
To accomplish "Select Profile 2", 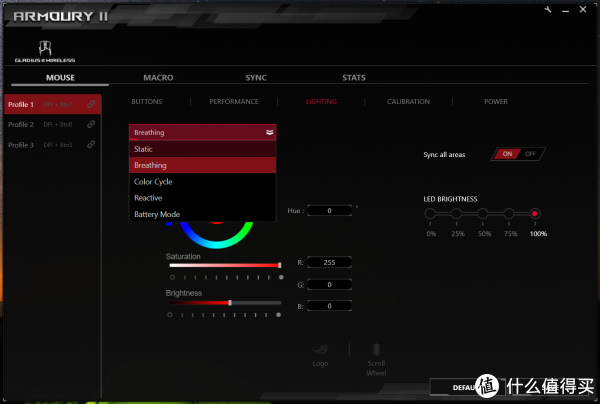I will coord(53,124).
